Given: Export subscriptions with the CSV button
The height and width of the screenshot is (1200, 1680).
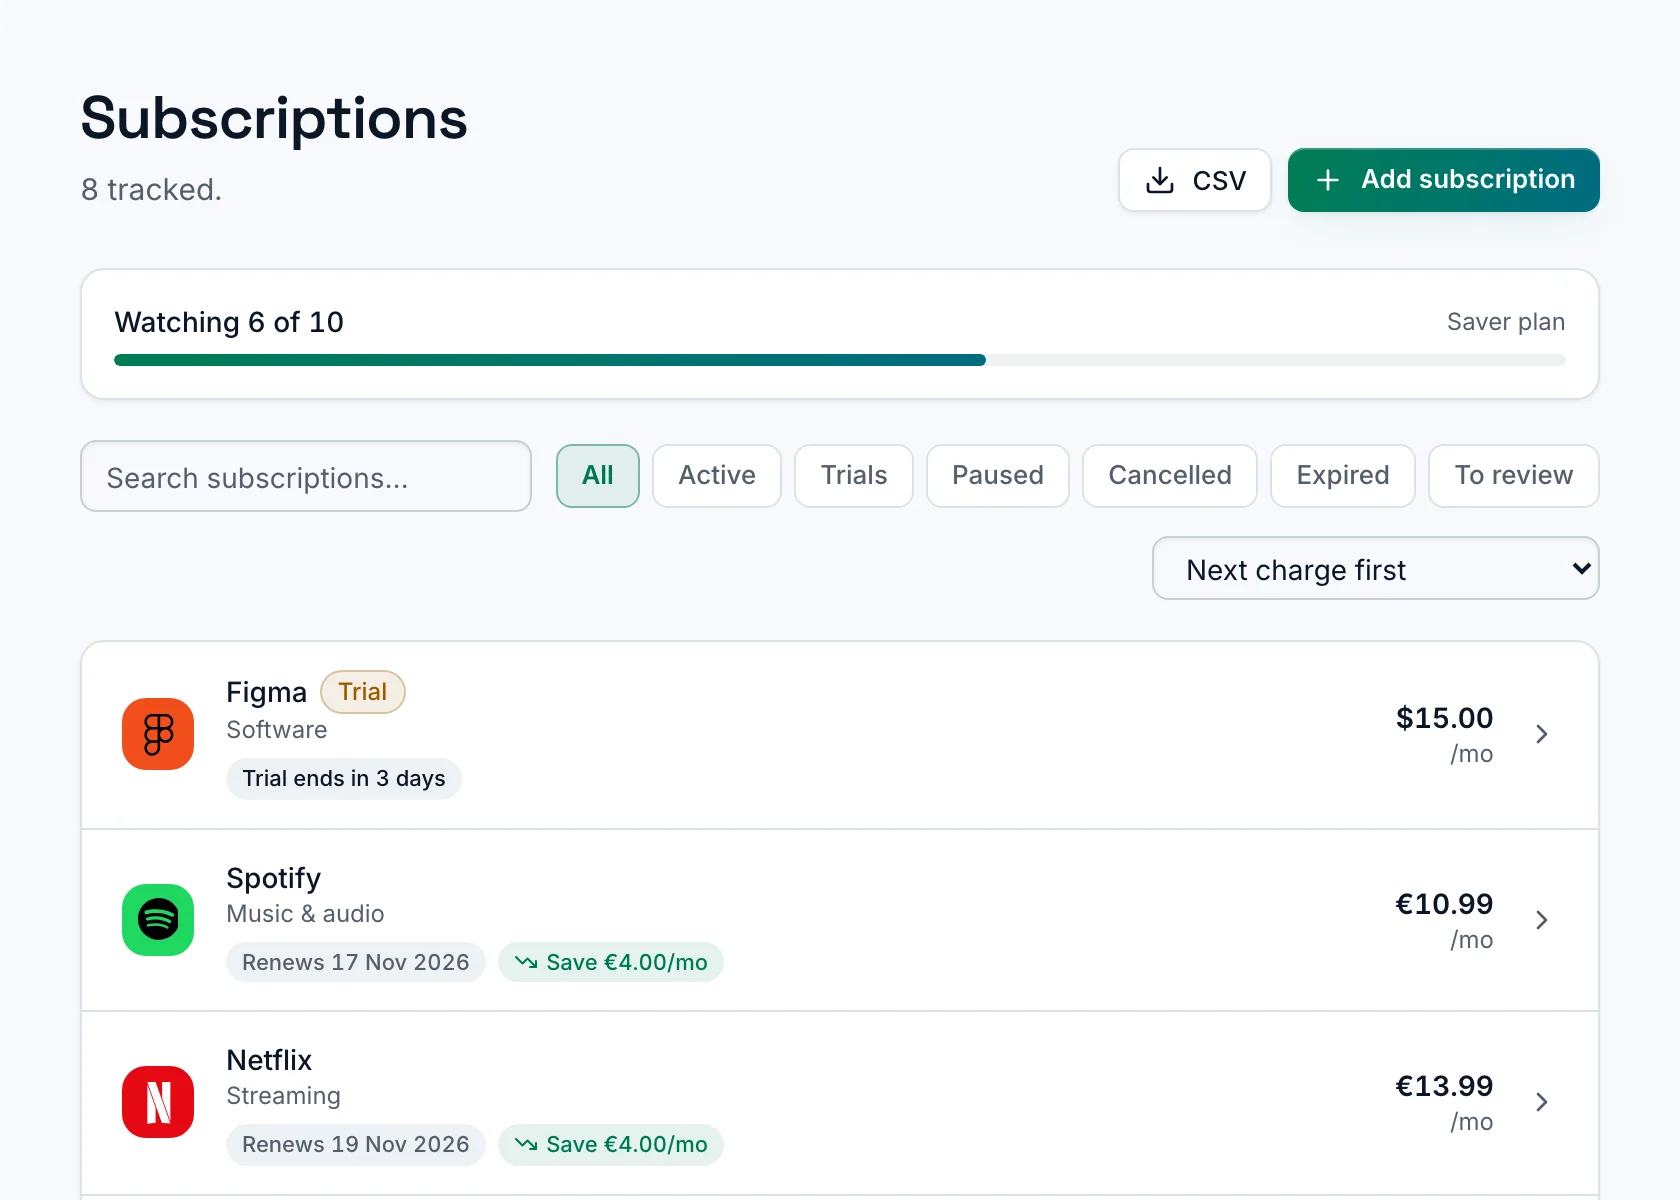Looking at the screenshot, I should pyautogui.click(x=1195, y=180).
